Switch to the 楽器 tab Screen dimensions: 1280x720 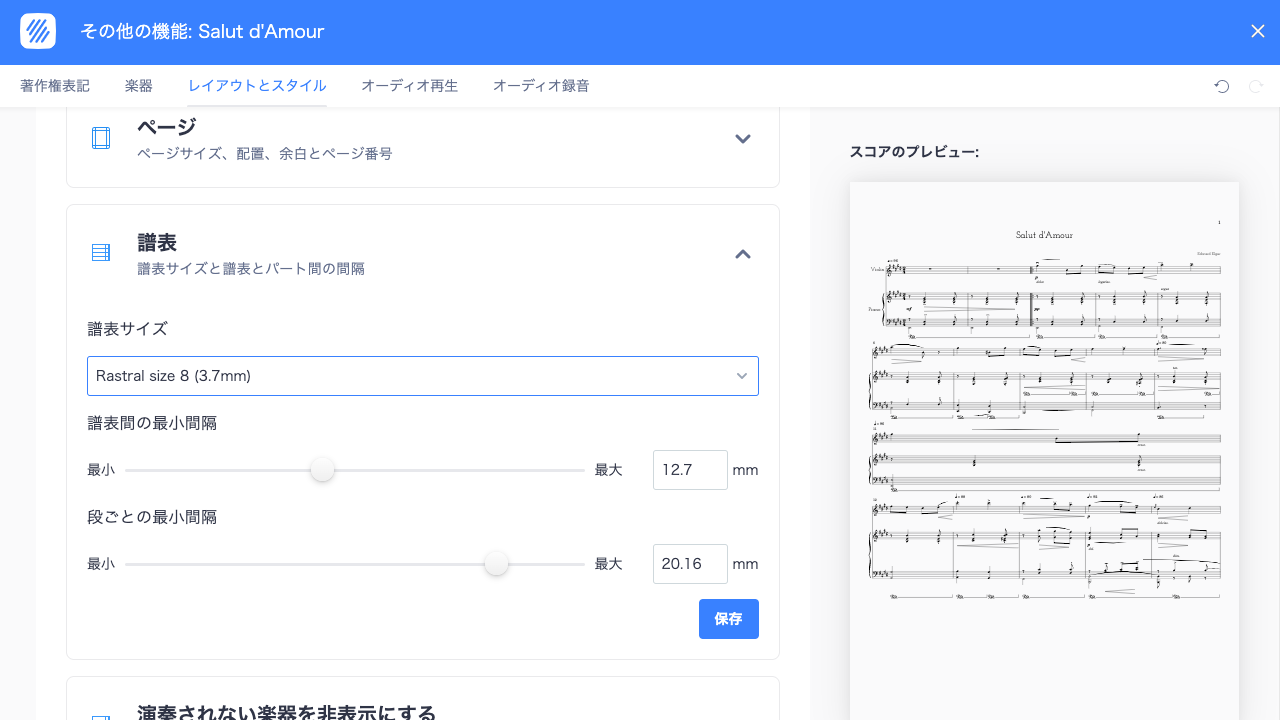[x=139, y=86]
